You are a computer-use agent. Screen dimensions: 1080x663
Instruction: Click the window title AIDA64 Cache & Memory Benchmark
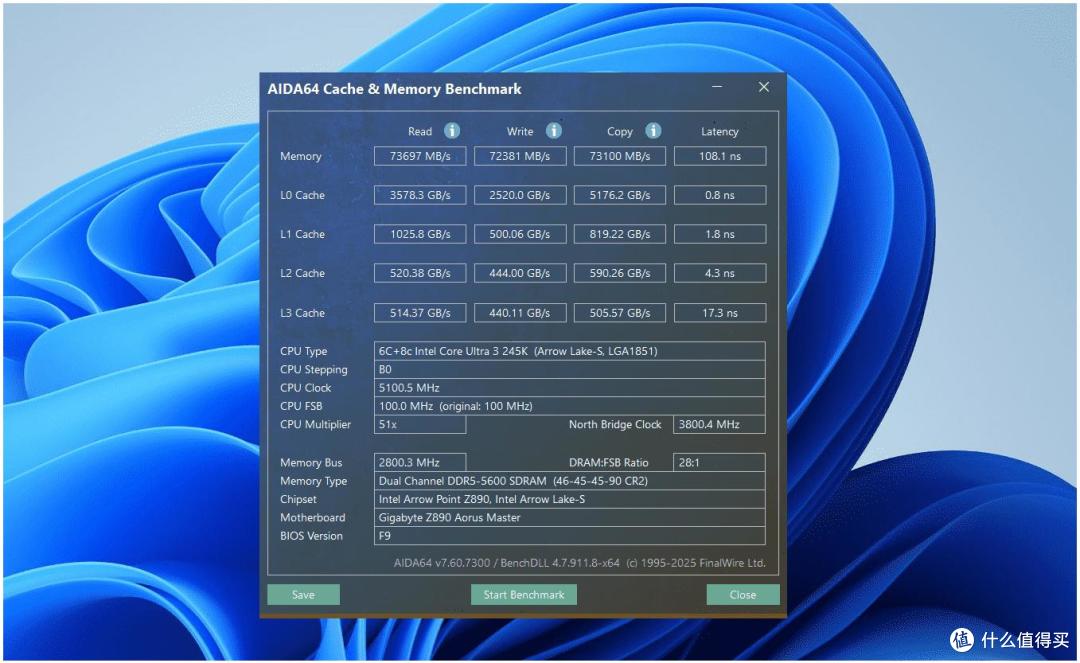click(x=394, y=89)
